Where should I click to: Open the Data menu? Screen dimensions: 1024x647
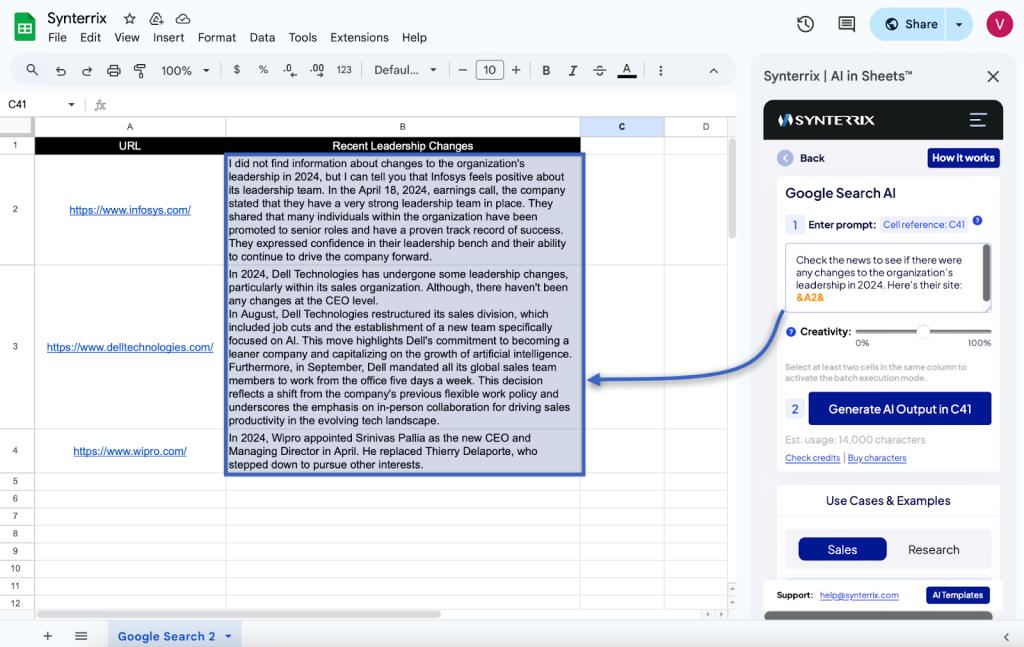(262, 37)
